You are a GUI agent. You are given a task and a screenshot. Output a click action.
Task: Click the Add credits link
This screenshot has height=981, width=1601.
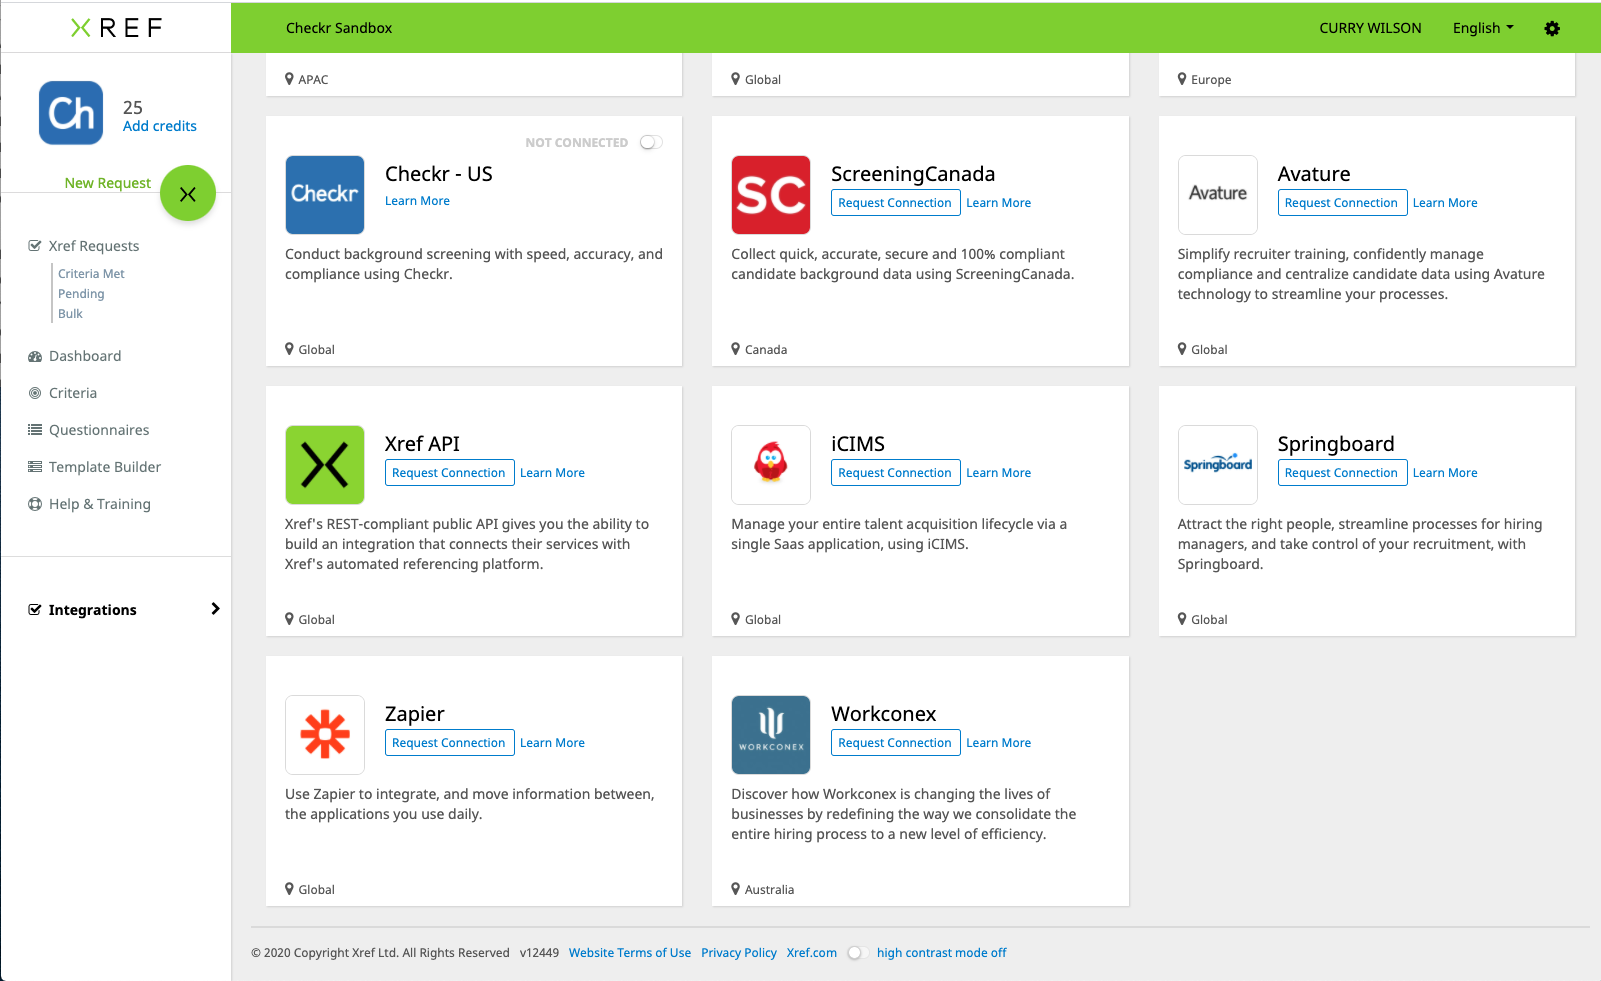click(160, 126)
